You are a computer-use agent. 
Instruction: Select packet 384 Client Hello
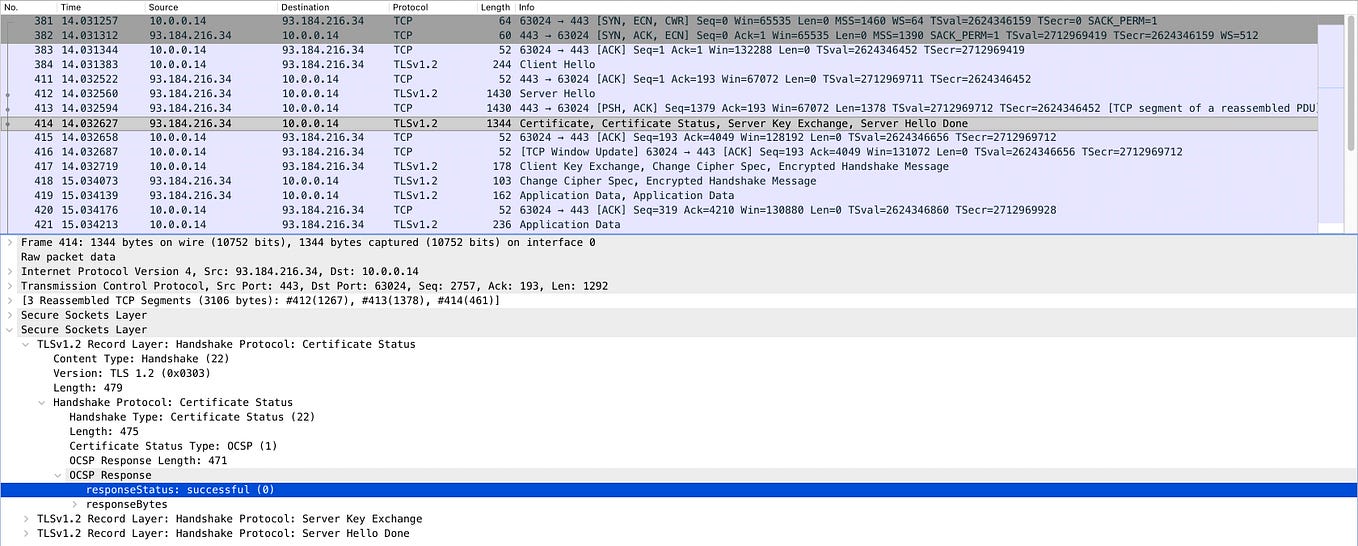point(660,64)
